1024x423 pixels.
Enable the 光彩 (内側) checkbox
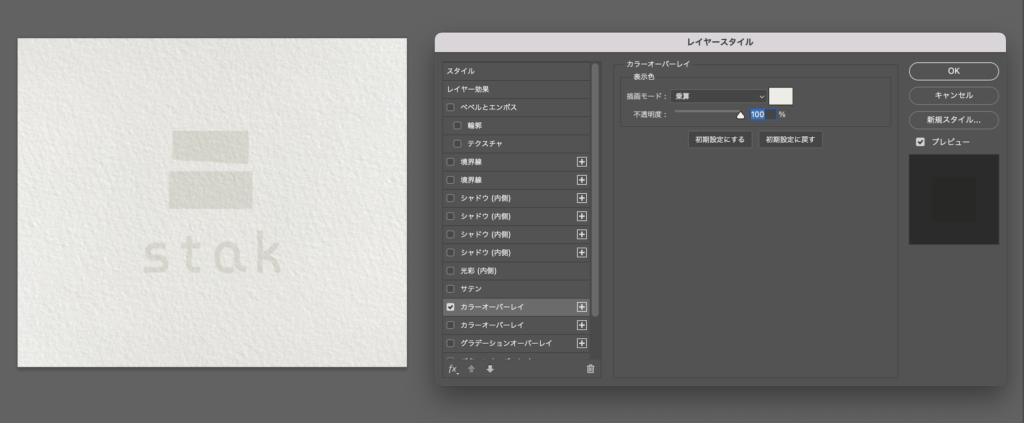pyautogui.click(x=451, y=271)
